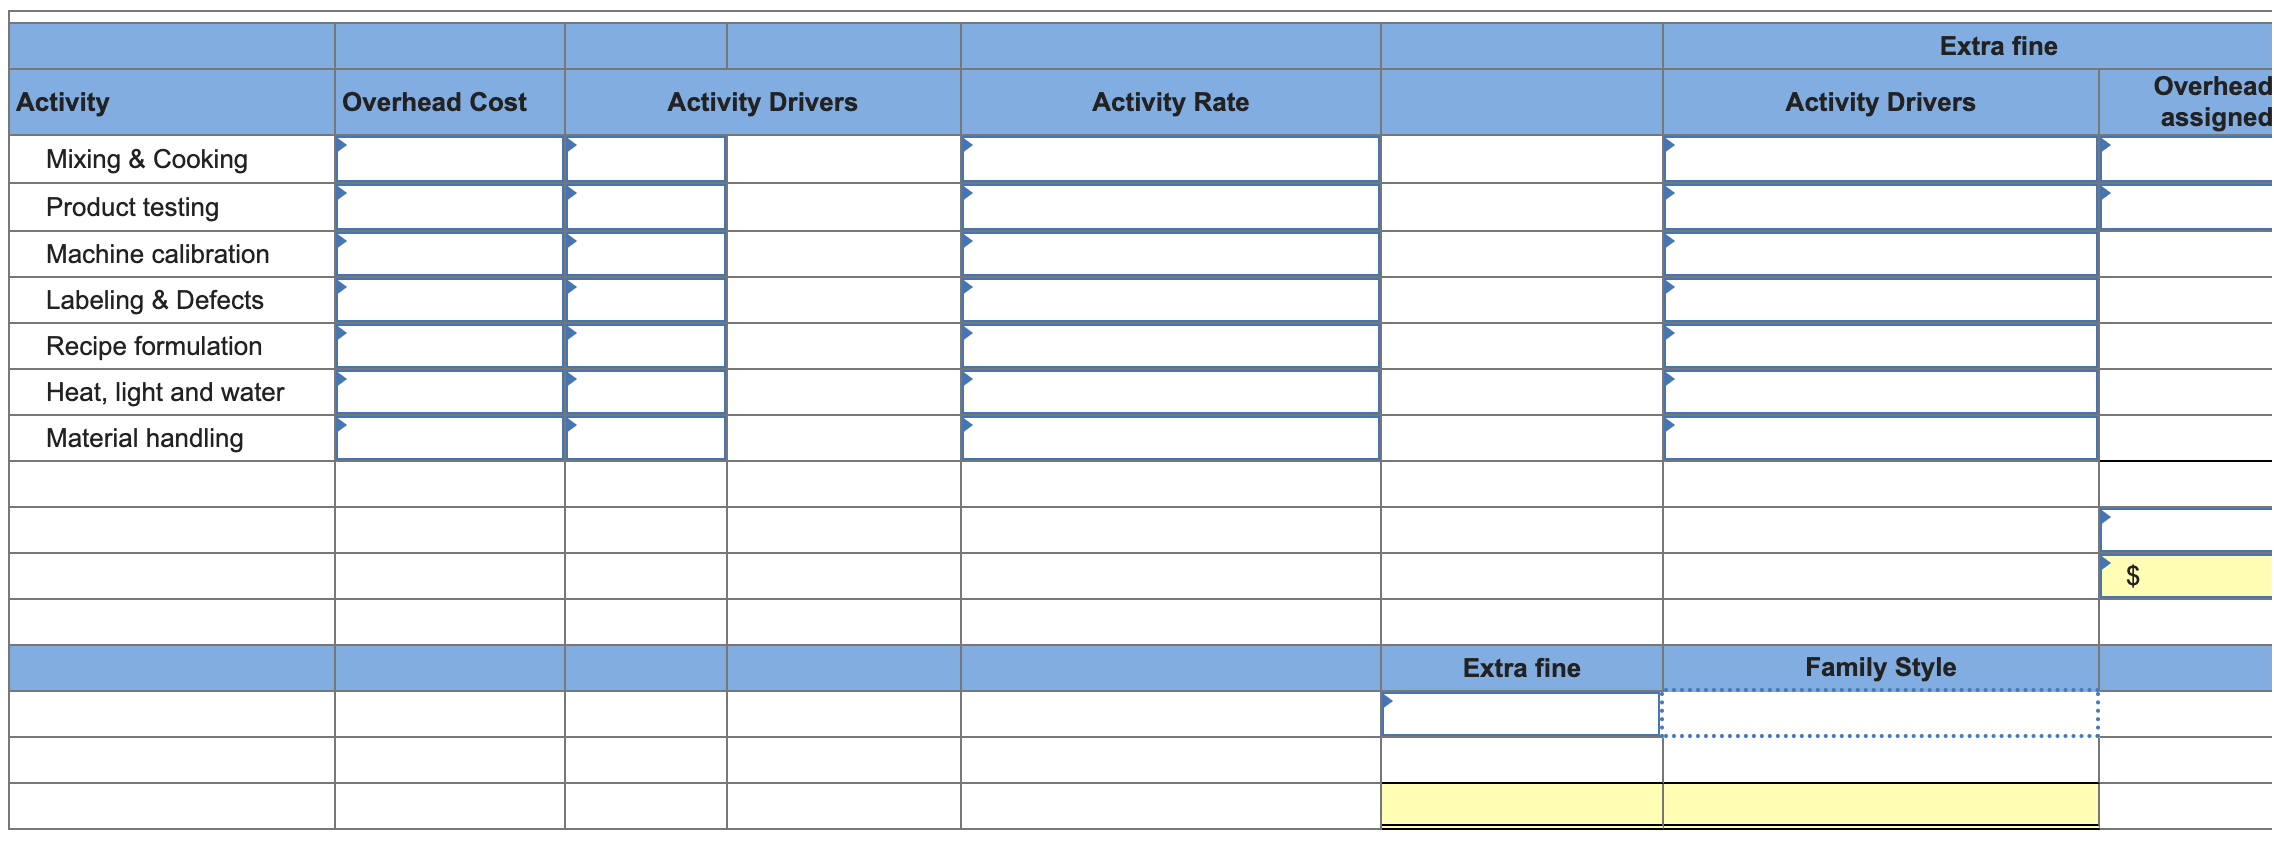Open Activity Drivers dropdown in Labeling & Defects row

click(646, 300)
